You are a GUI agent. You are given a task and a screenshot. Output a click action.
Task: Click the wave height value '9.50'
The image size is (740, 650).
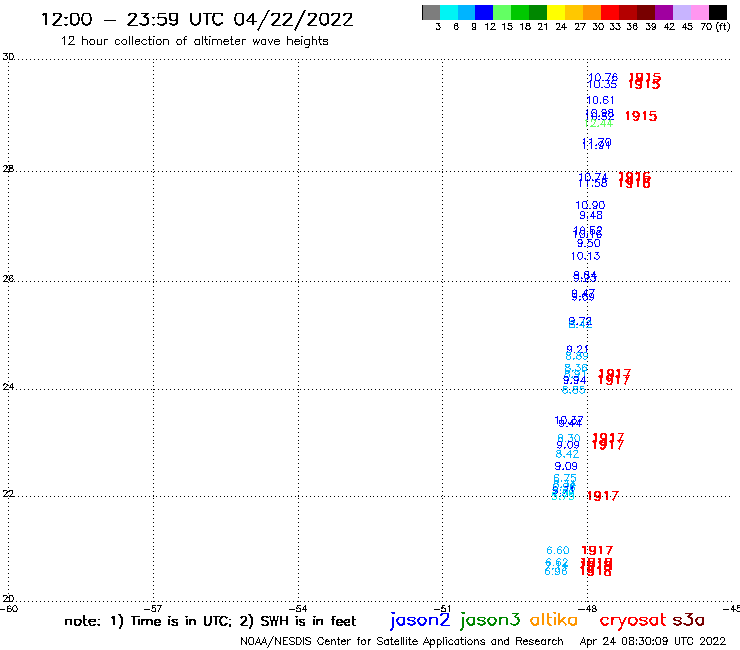(589, 244)
